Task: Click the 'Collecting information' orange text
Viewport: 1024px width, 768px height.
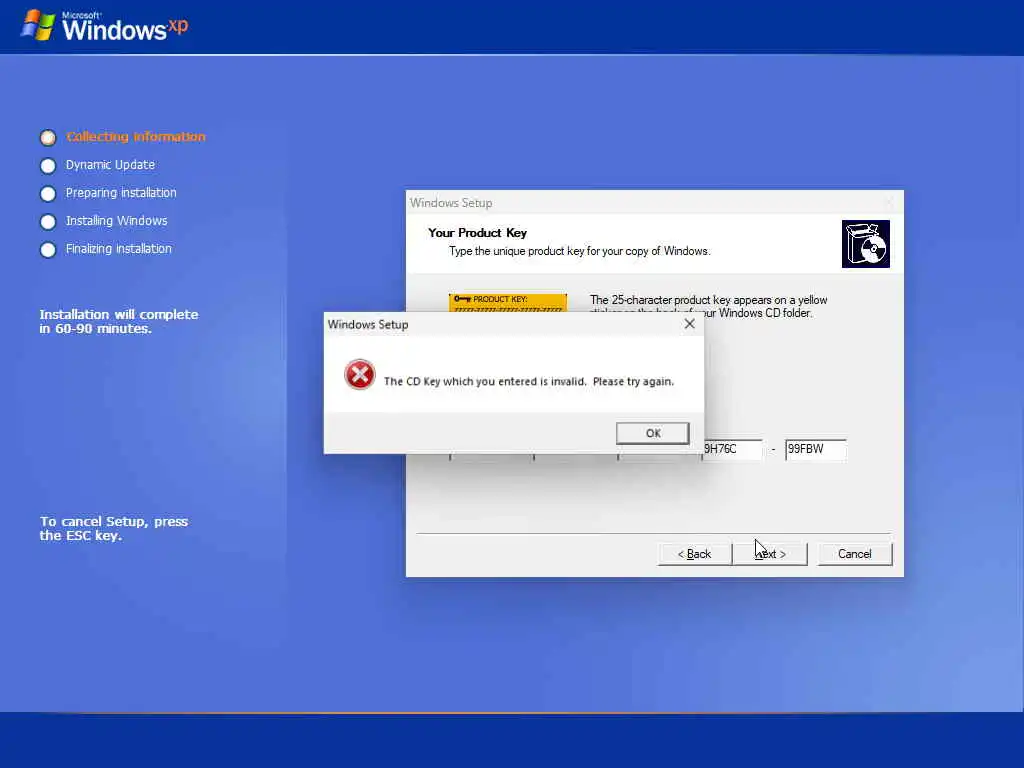Action: (x=136, y=136)
